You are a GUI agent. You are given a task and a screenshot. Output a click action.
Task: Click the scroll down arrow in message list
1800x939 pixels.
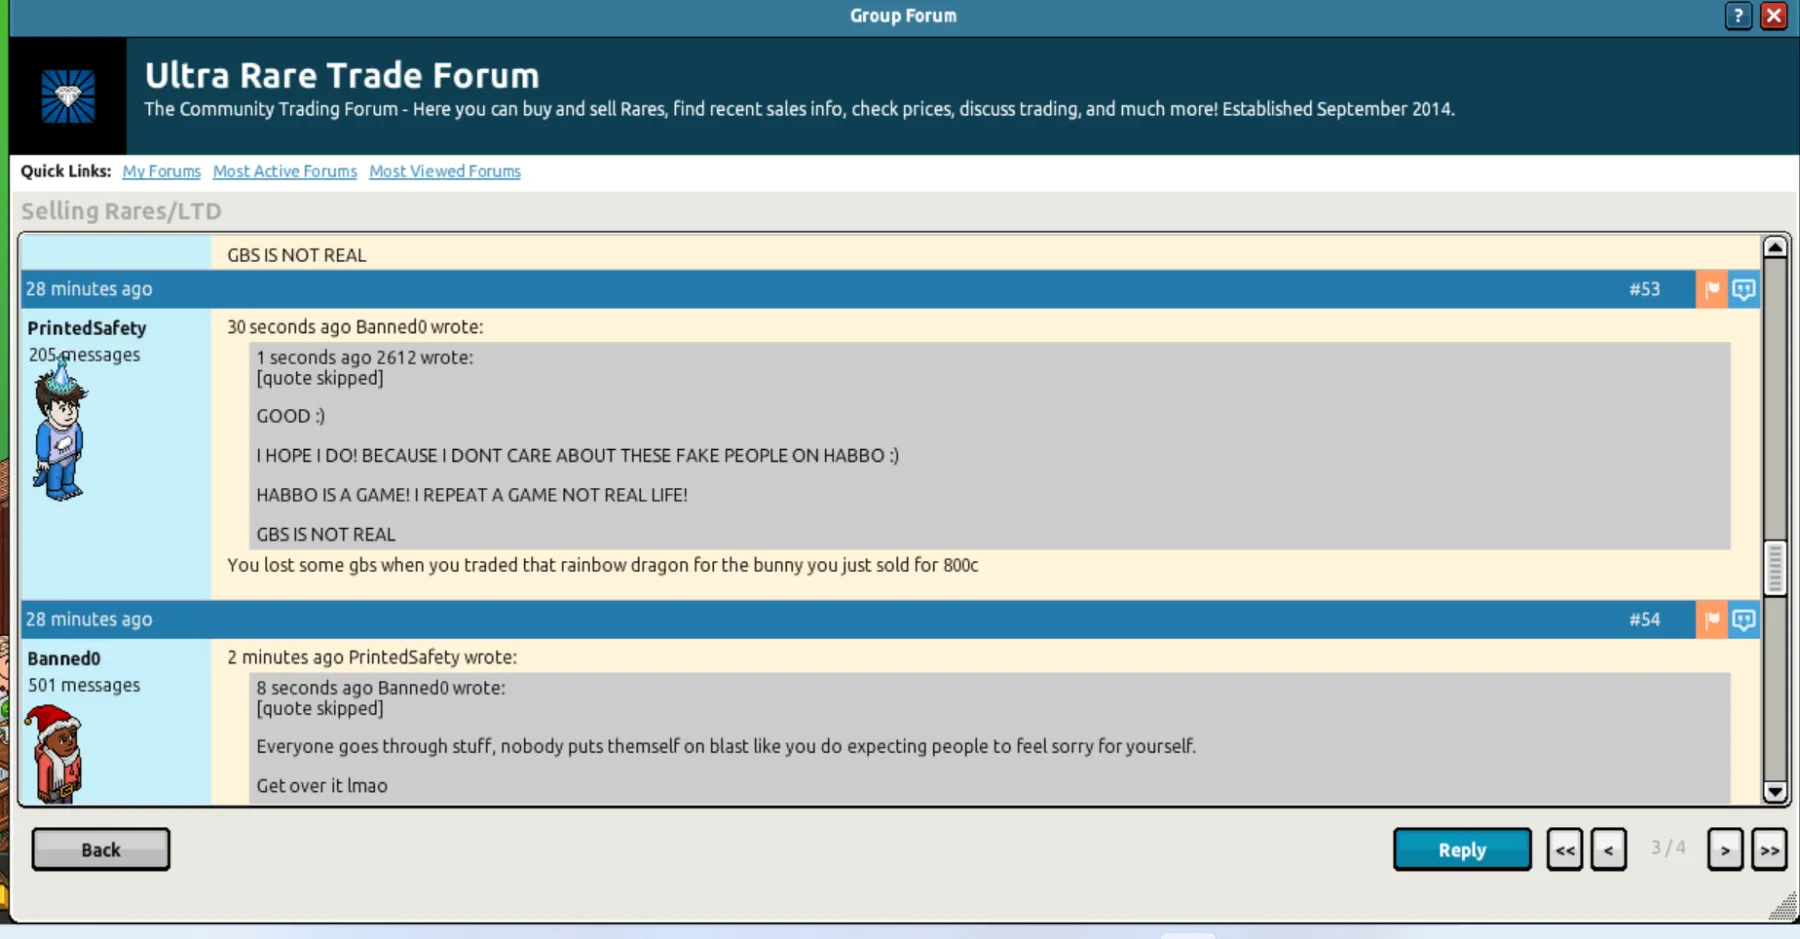[1775, 792]
